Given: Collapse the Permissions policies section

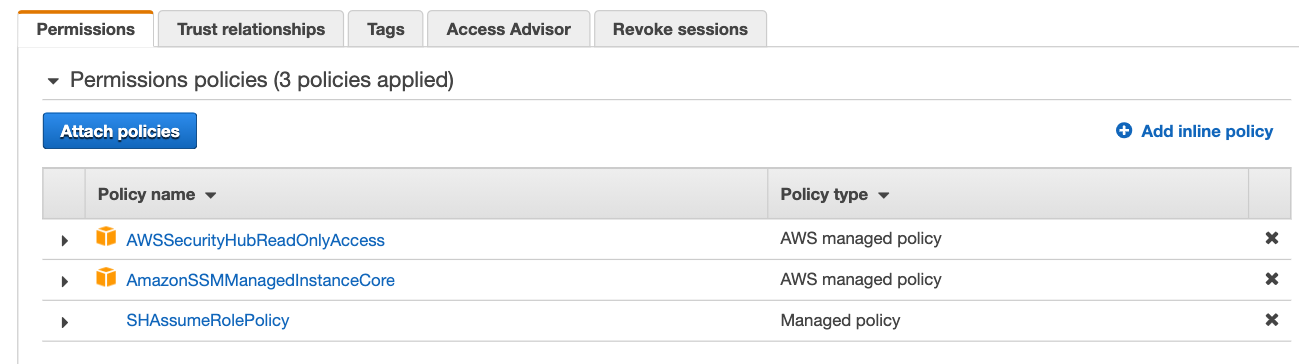Looking at the screenshot, I should (54, 81).
